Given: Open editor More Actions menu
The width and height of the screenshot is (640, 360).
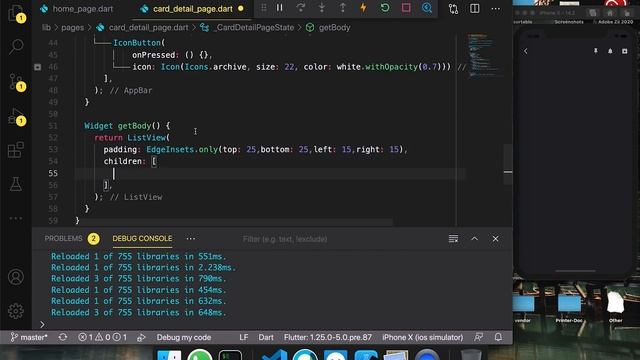Looking at the screenshot, I should coord(496,9).
